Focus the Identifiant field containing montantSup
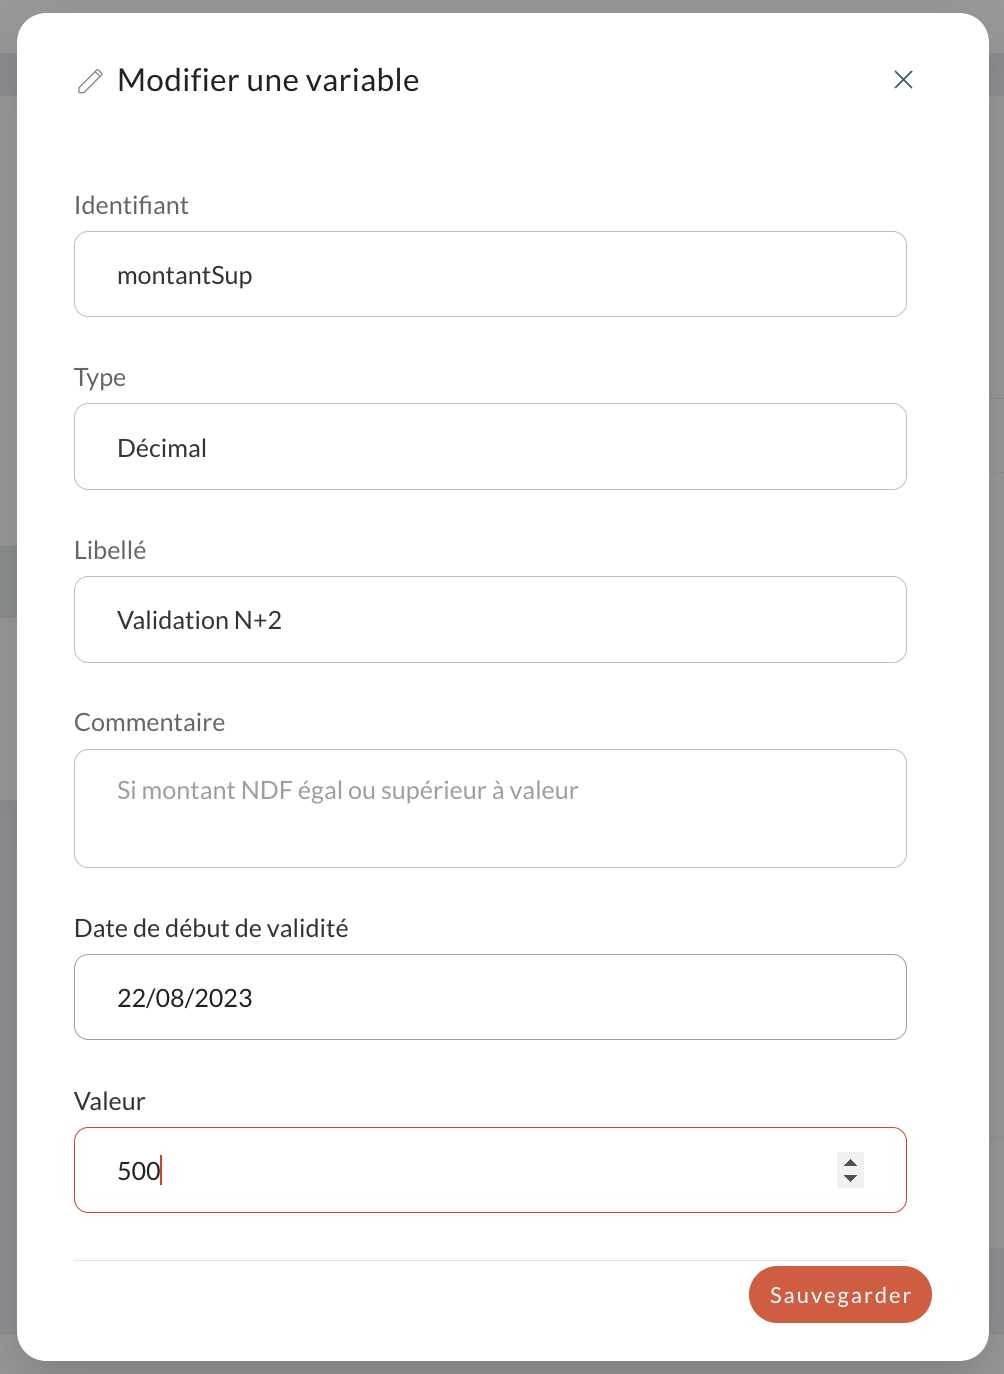Screen dimensions: 1004x1374 click(x=490, y=274)
